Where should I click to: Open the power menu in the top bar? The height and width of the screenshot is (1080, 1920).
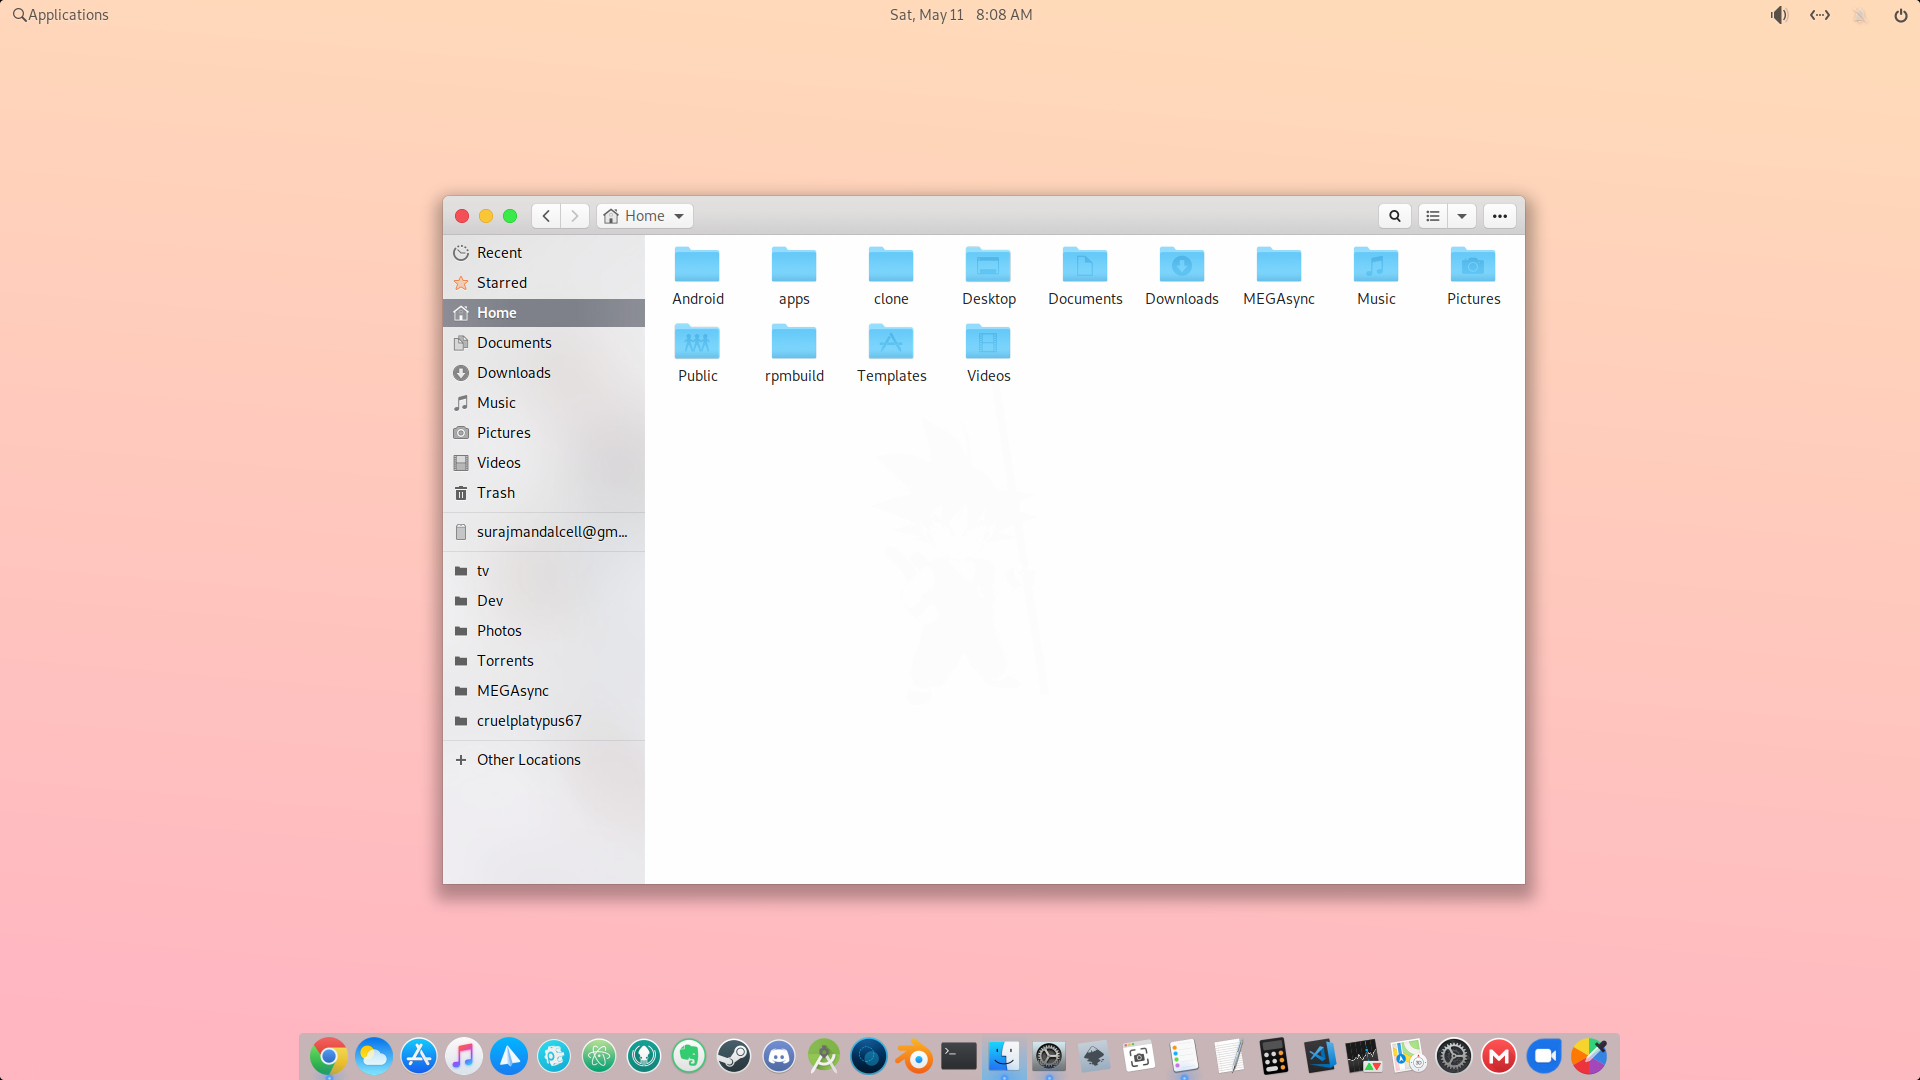coord(1900,15)
